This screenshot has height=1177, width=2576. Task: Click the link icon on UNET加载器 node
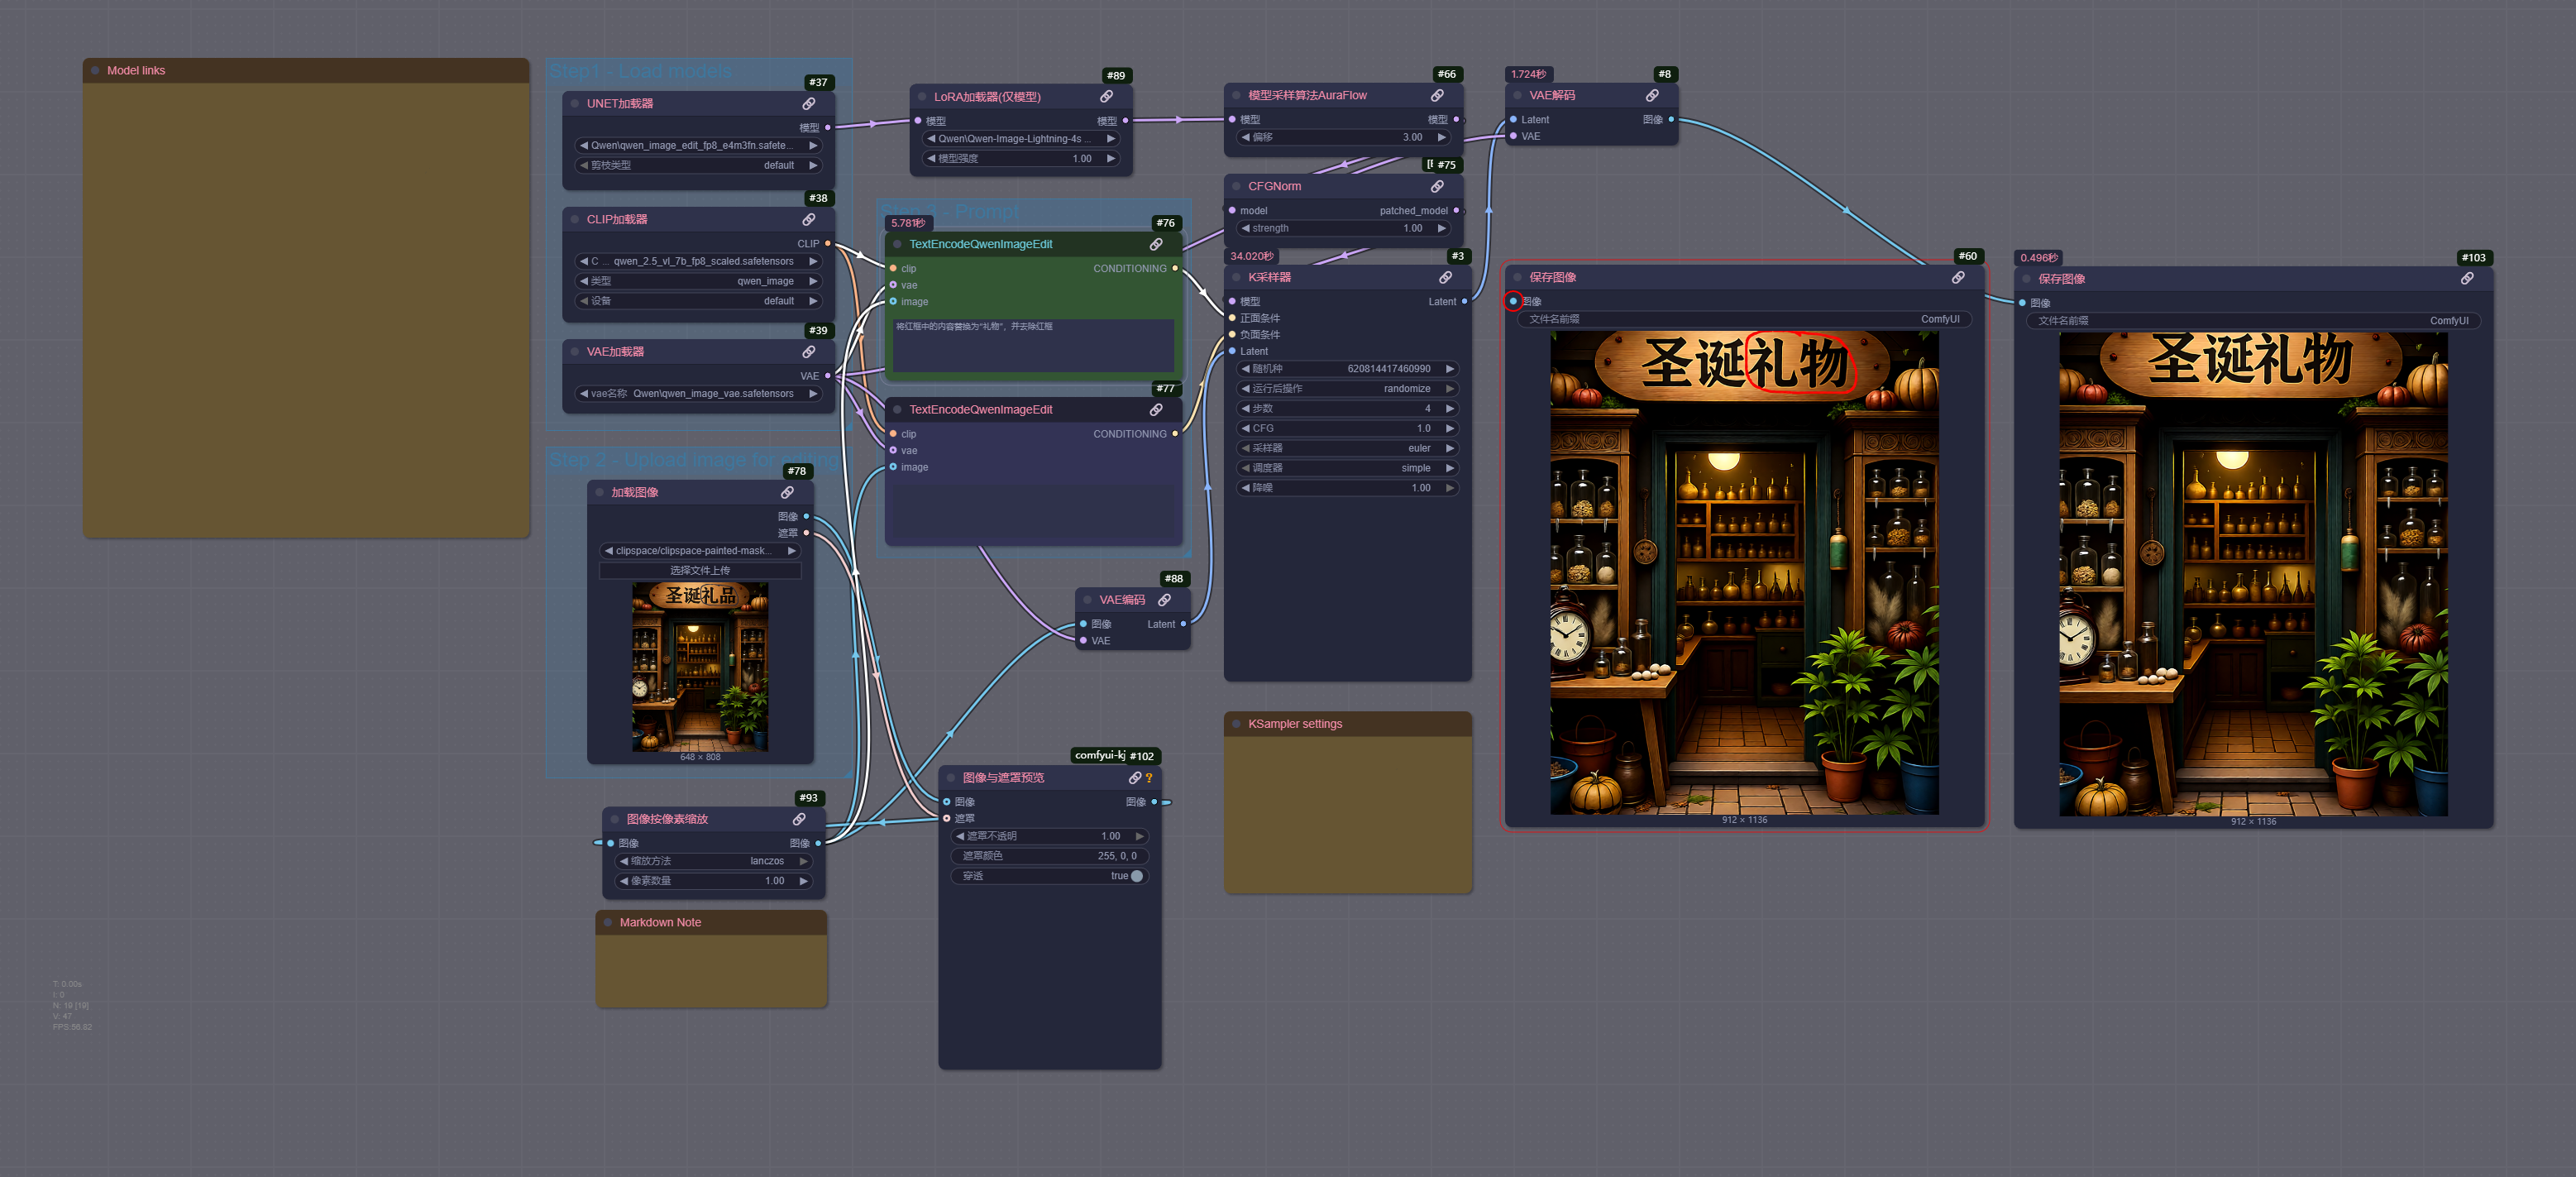point(808,104)
